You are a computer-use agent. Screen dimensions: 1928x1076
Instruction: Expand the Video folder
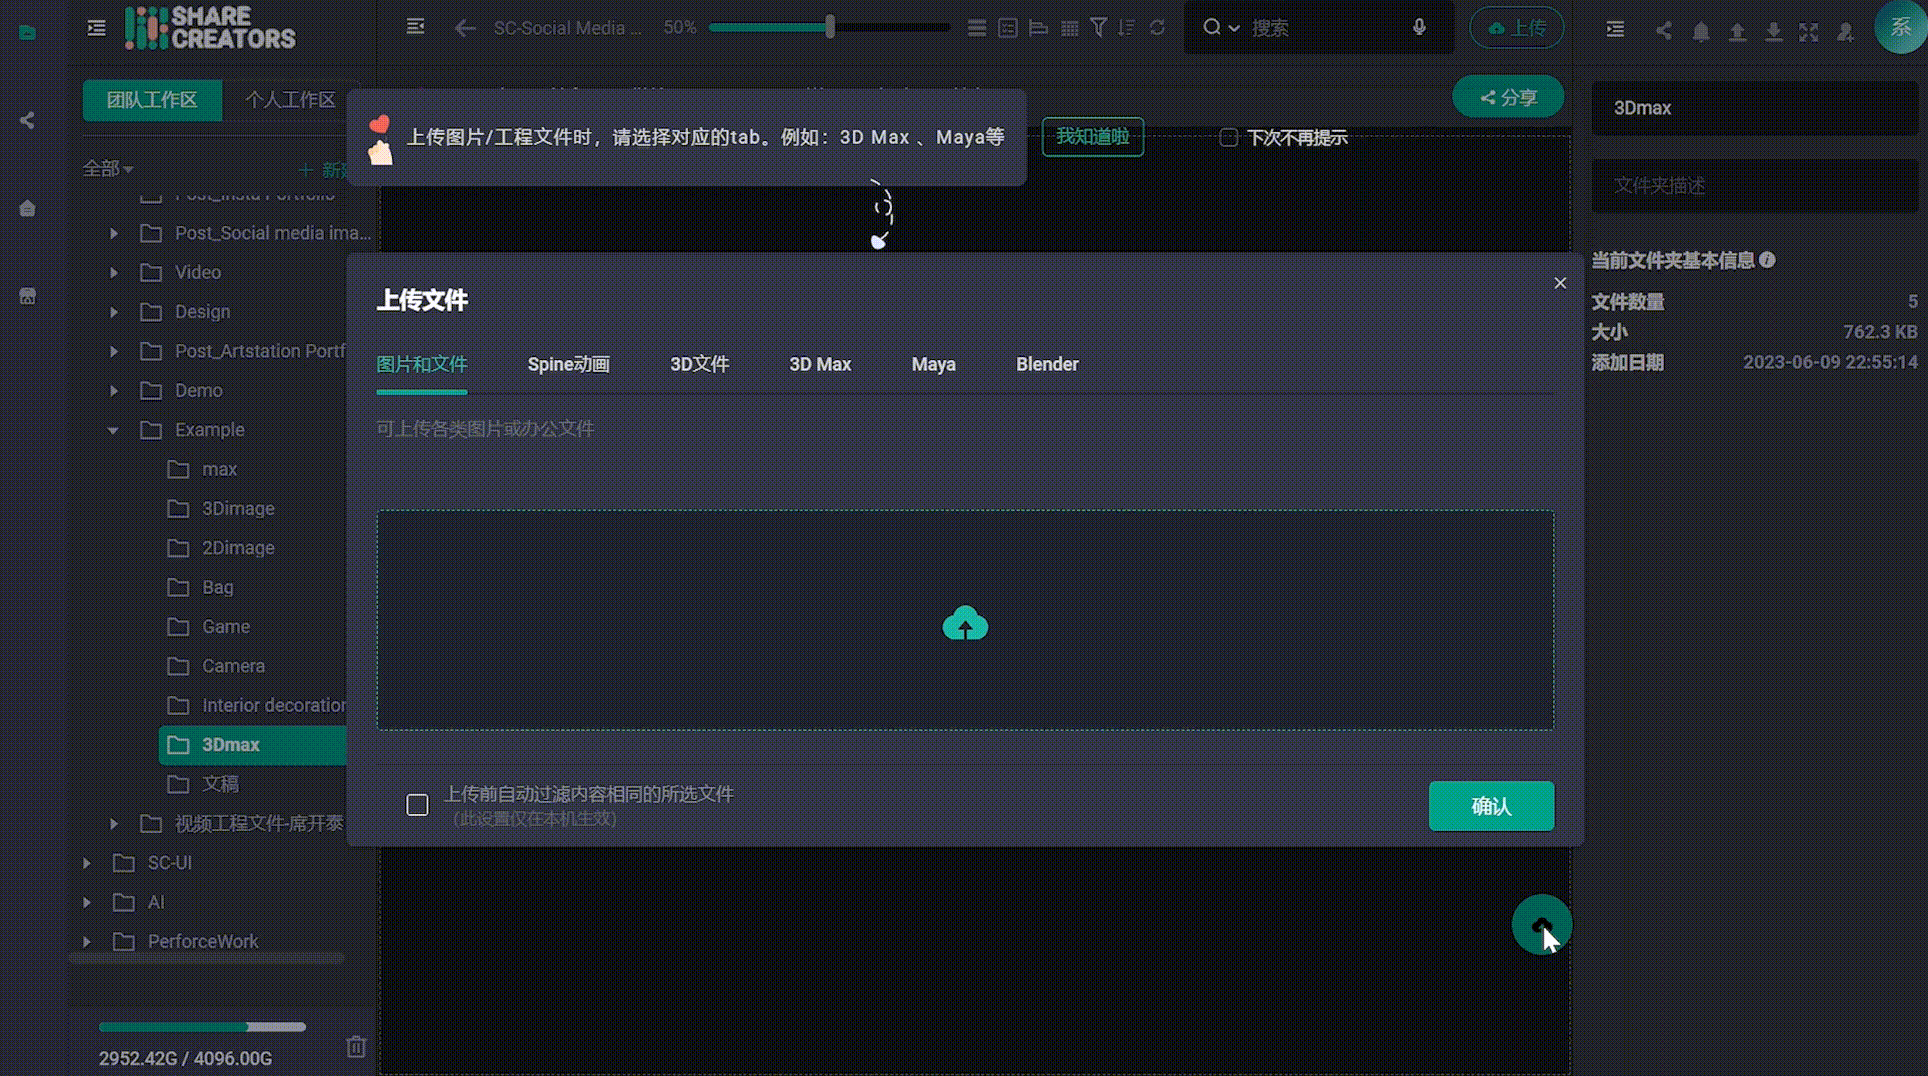pyautogui.click(x=114, y=272)
